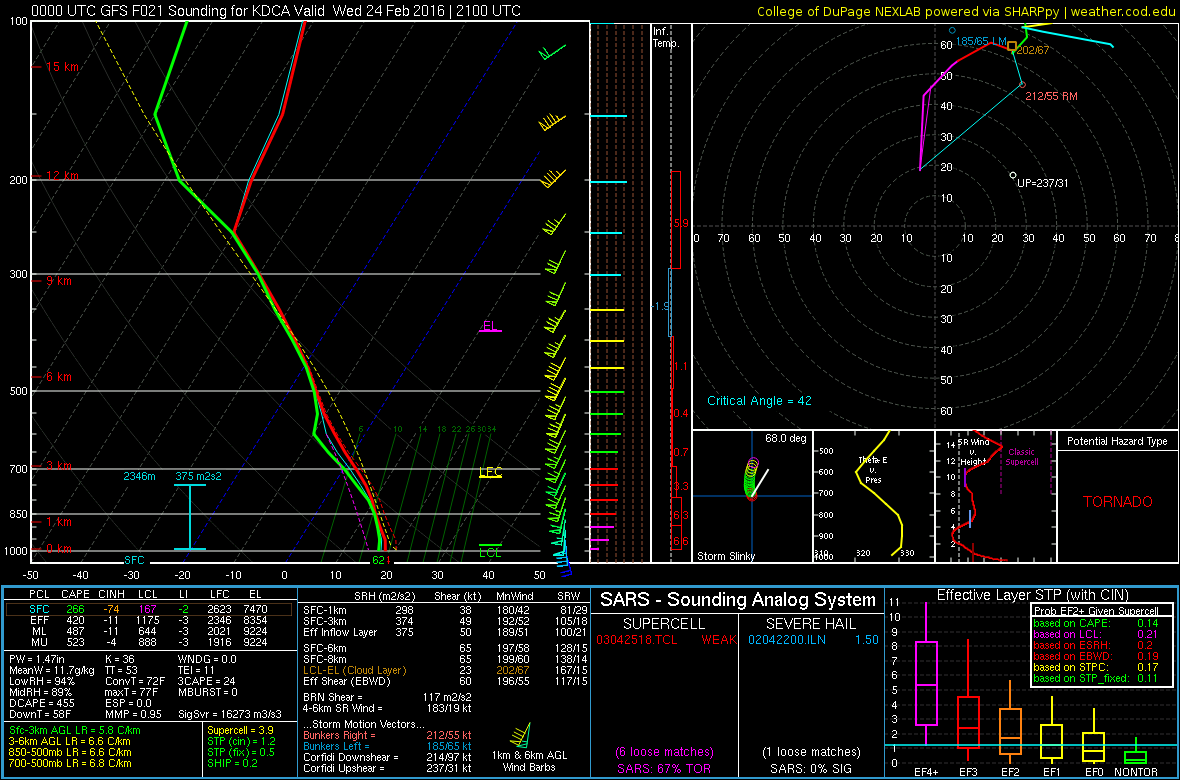The width and height of the screenshot is (1180, 780).
Task: Choose the MU parcel row
Action: pyautogui.click(x=148, y=641)
